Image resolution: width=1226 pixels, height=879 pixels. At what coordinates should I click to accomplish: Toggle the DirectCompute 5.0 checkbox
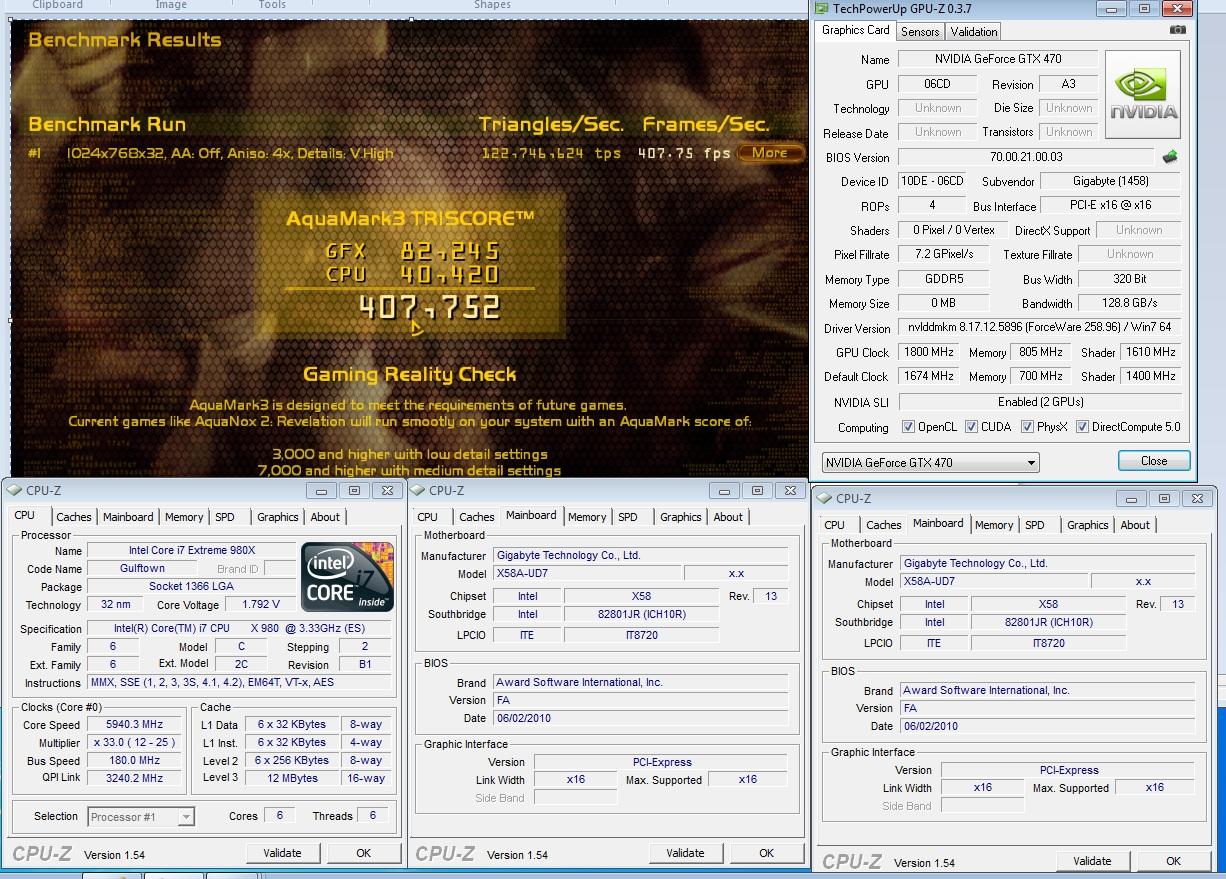pos(1081,427)
